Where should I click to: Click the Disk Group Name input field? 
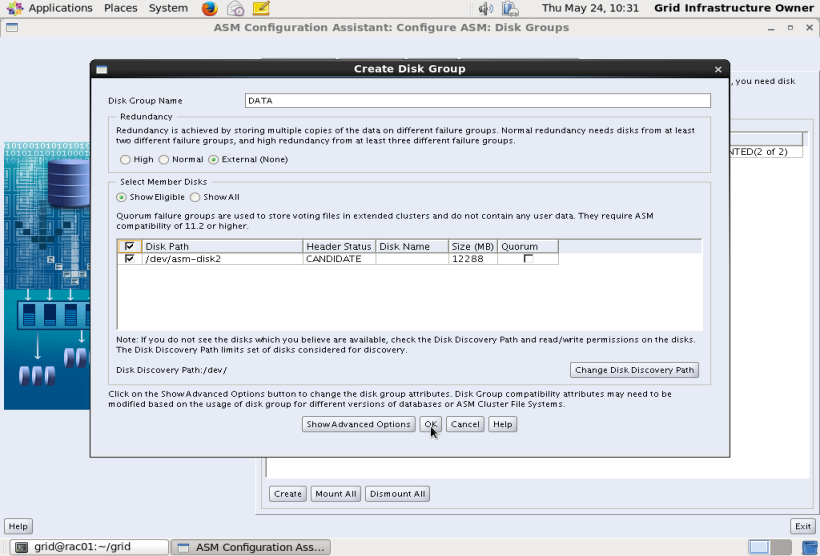pyautogui.click(x=477, y=100)
